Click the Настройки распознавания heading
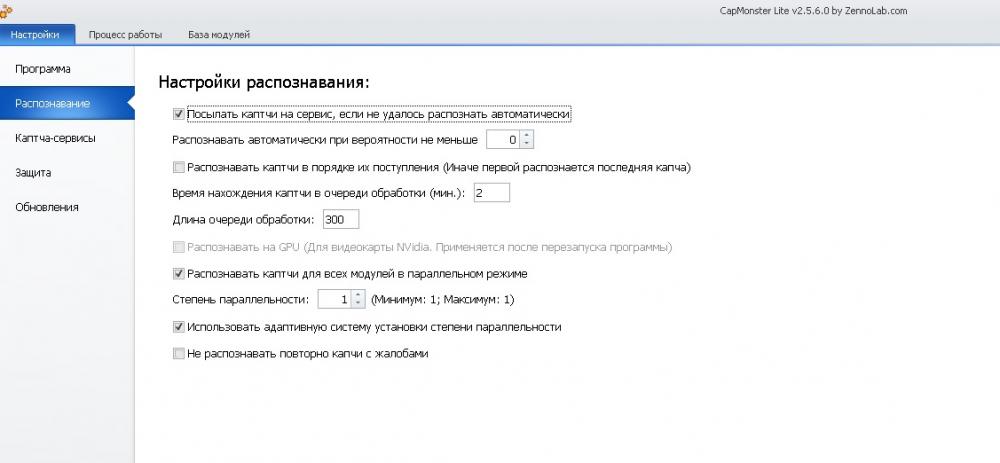This screenshot has height=463, width=1000. coord(264,82)
